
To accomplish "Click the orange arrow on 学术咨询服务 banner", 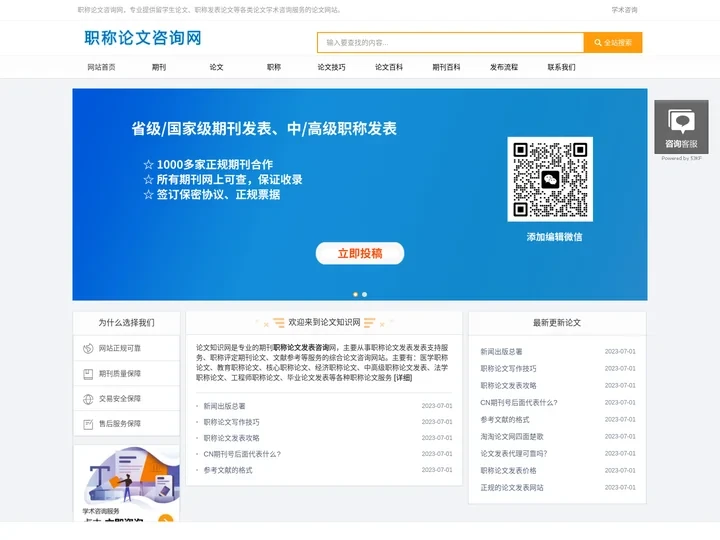I will coord(166,518).
